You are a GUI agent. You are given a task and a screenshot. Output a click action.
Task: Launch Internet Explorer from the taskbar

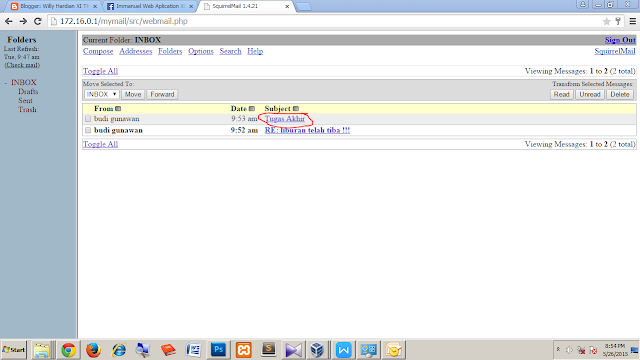click(119, 350)
